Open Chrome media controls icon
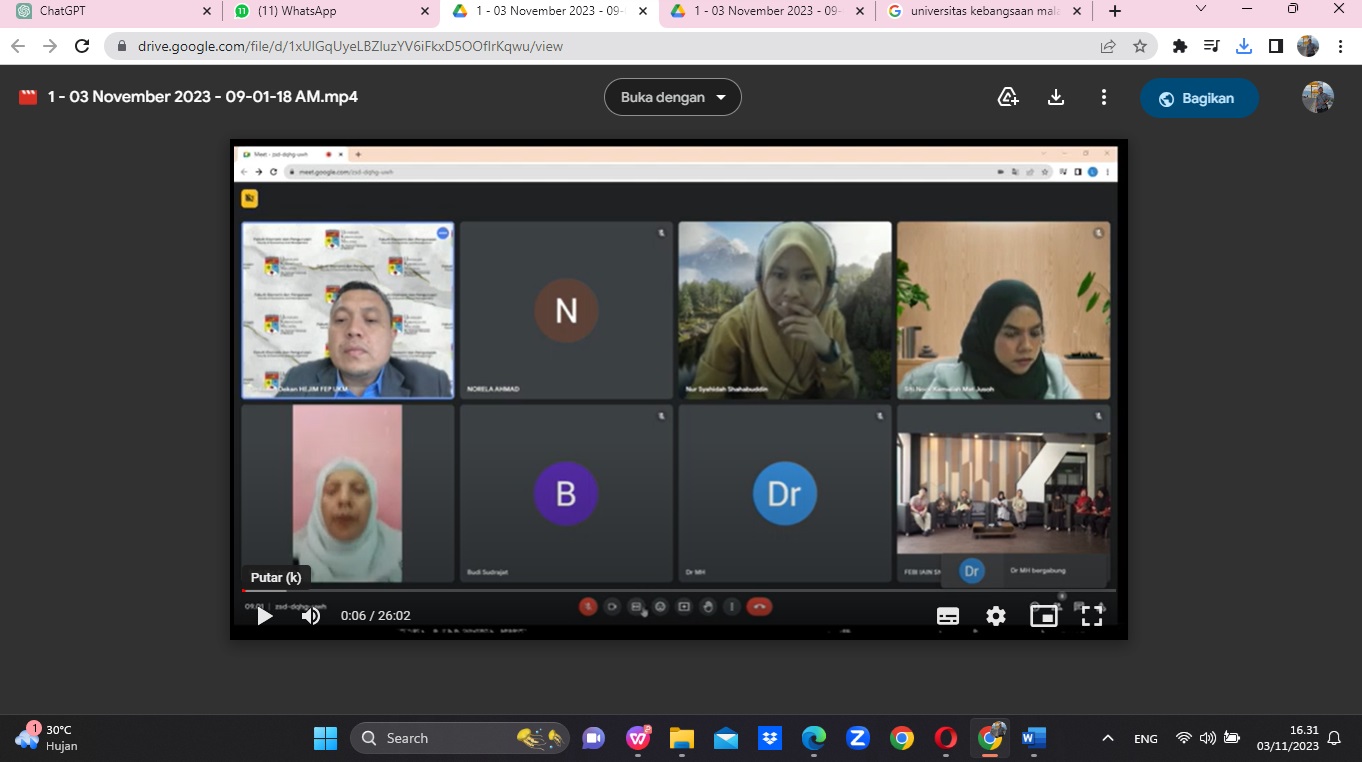Image resolution: width=1362 pixels, height=762 pixels. [1212, 46]
